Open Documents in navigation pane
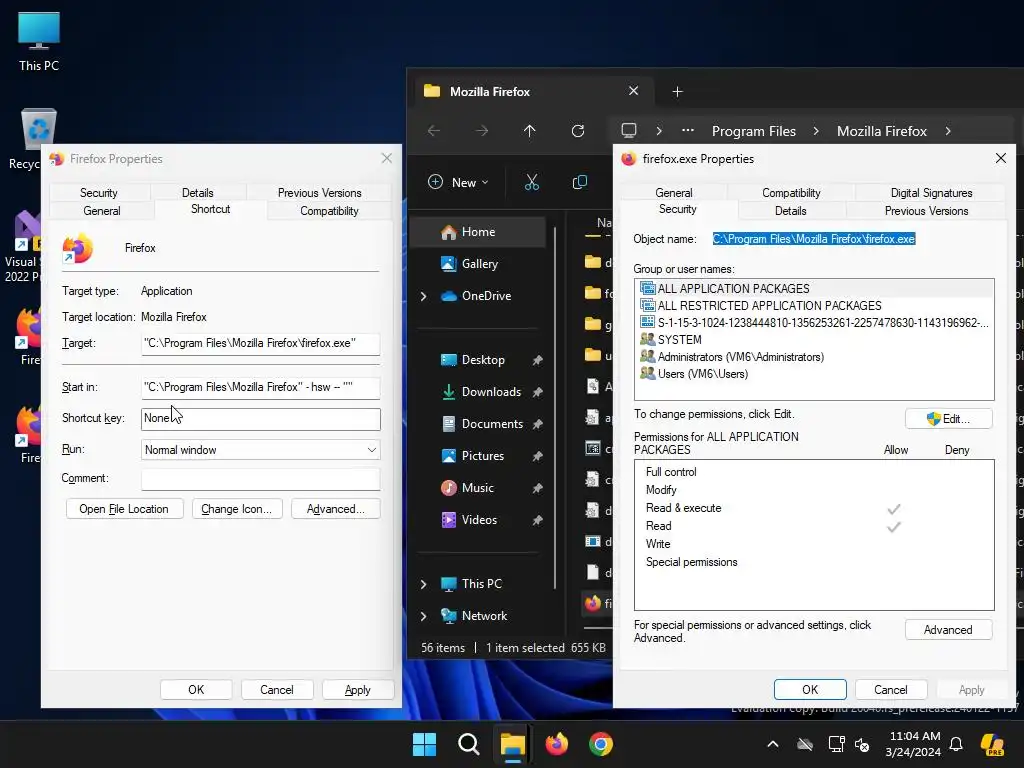Viewport: 1024px width, 768px height. (478, 424)
